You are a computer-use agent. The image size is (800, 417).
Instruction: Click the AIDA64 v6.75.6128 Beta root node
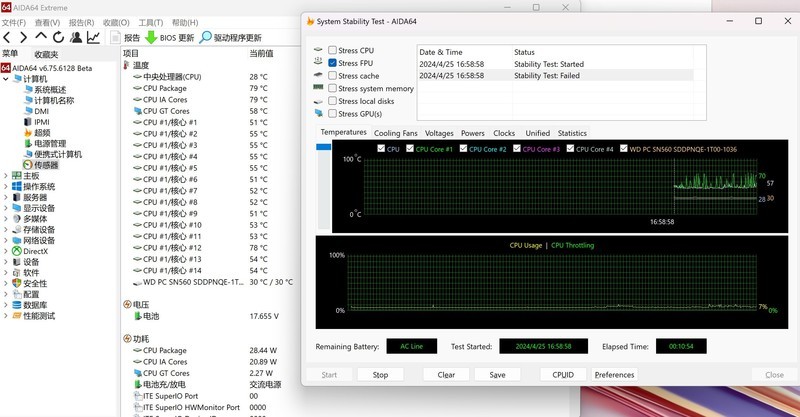[x=52, y=68]
